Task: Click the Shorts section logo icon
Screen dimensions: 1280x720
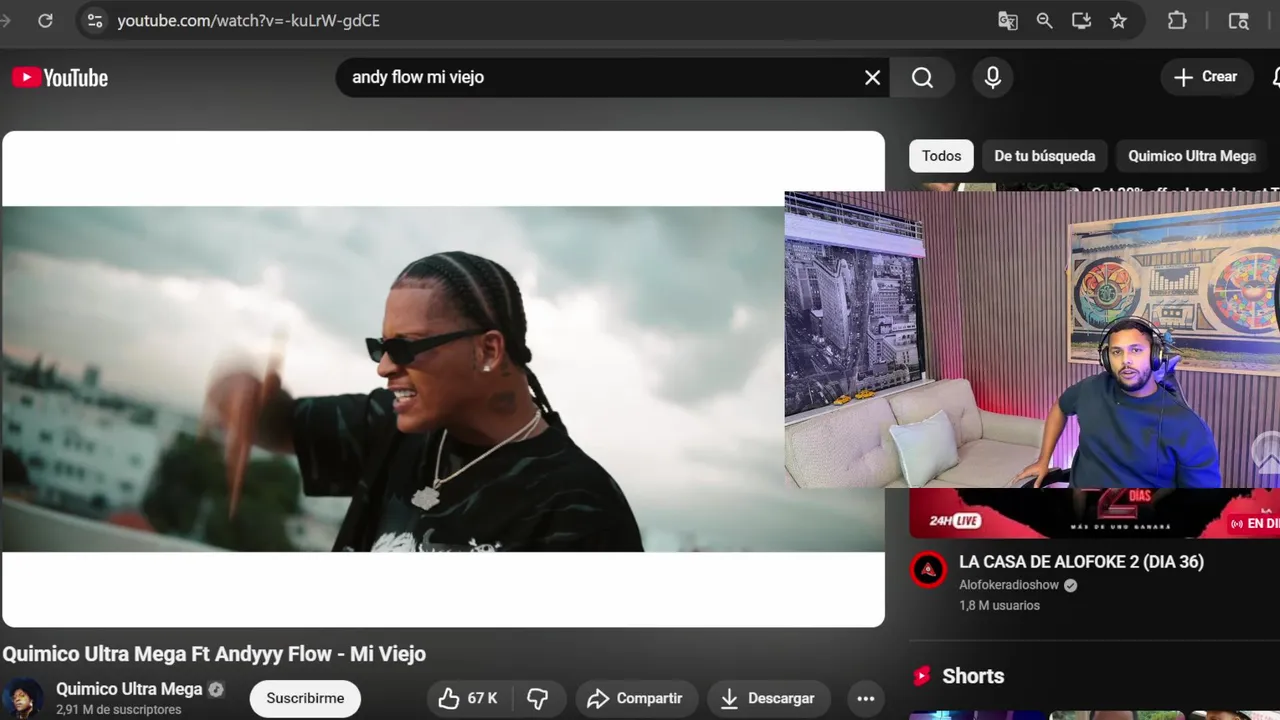Action: [922, 676]
